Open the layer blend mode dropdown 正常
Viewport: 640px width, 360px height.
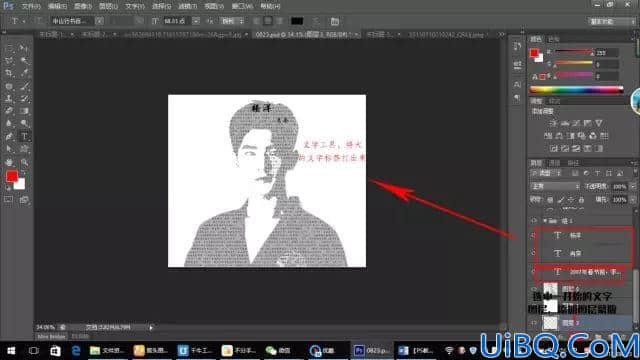[x=555, y=187]
